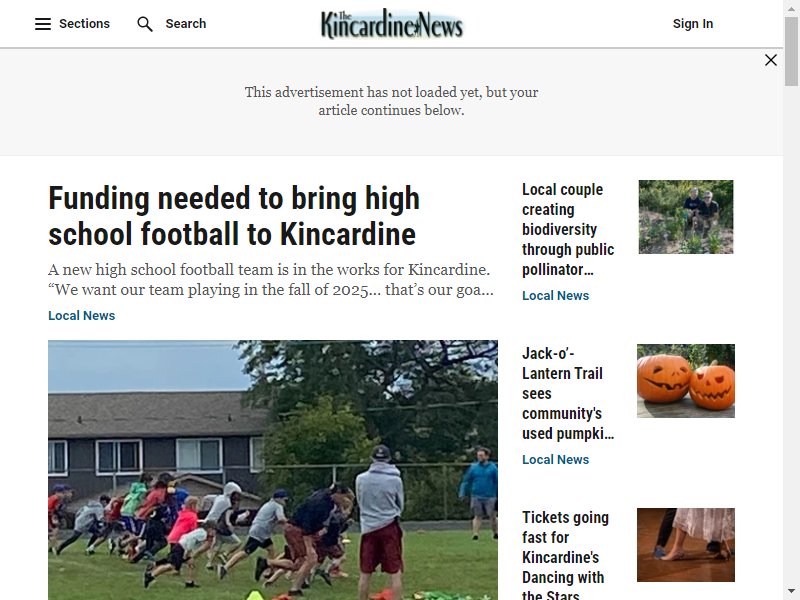Click Local News under pollinator story

coord(555,296)
